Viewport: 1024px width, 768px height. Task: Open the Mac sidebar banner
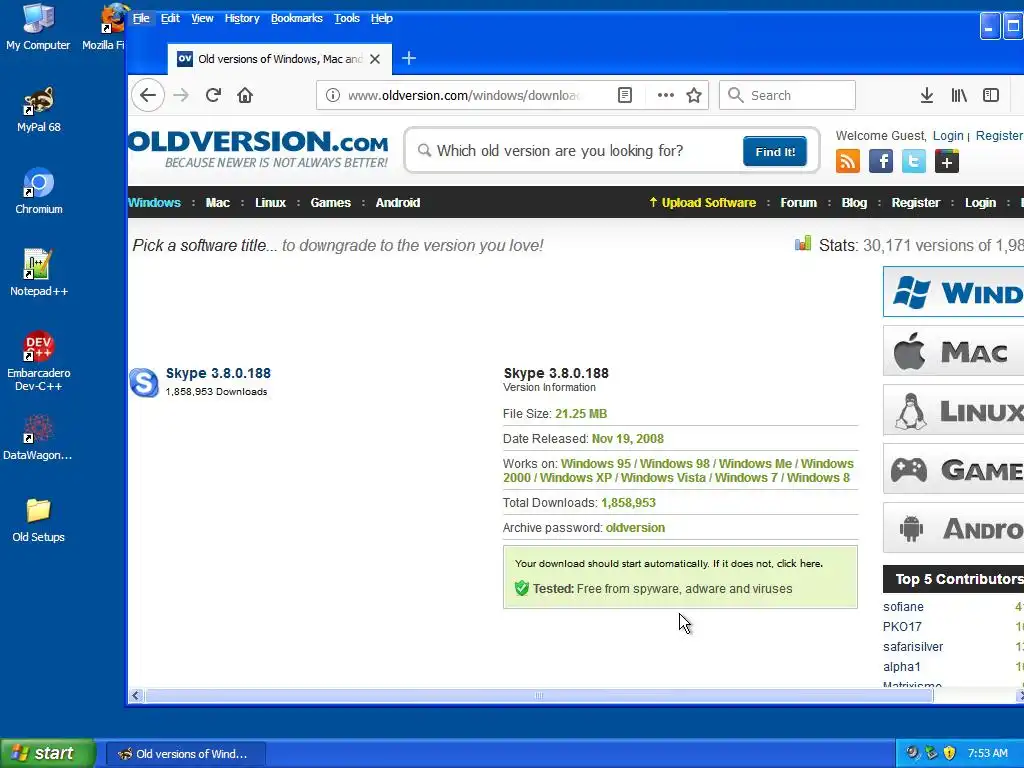[953, 351]
